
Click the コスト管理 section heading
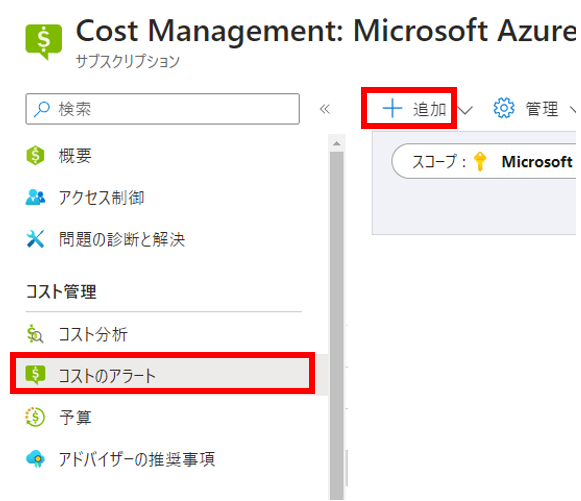61,292
